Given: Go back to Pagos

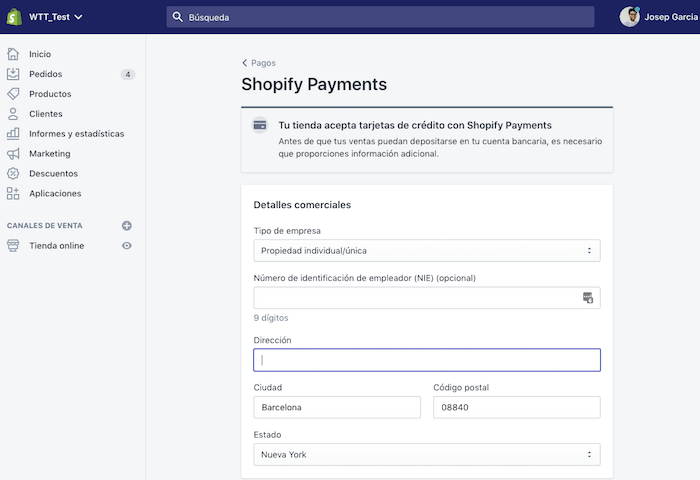Looking at the screenshot, I should point(259,63).
